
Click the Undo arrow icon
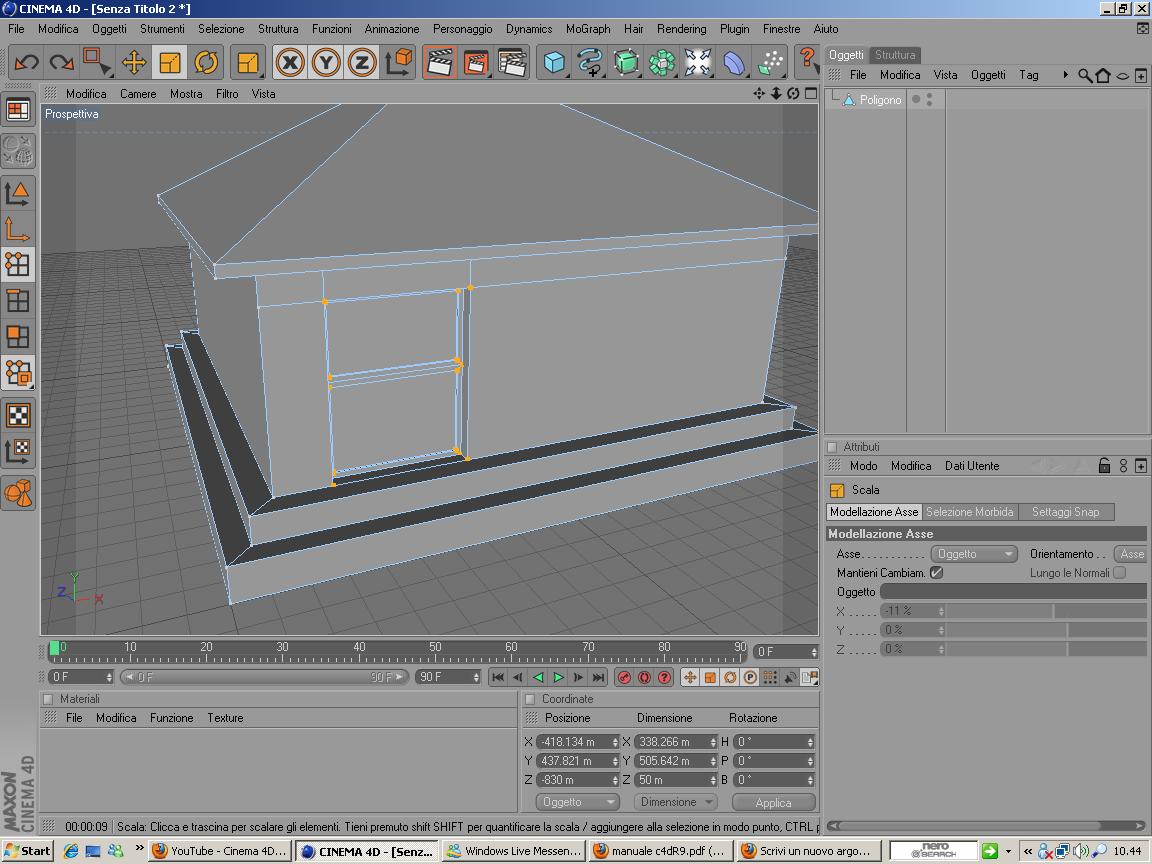26,62
